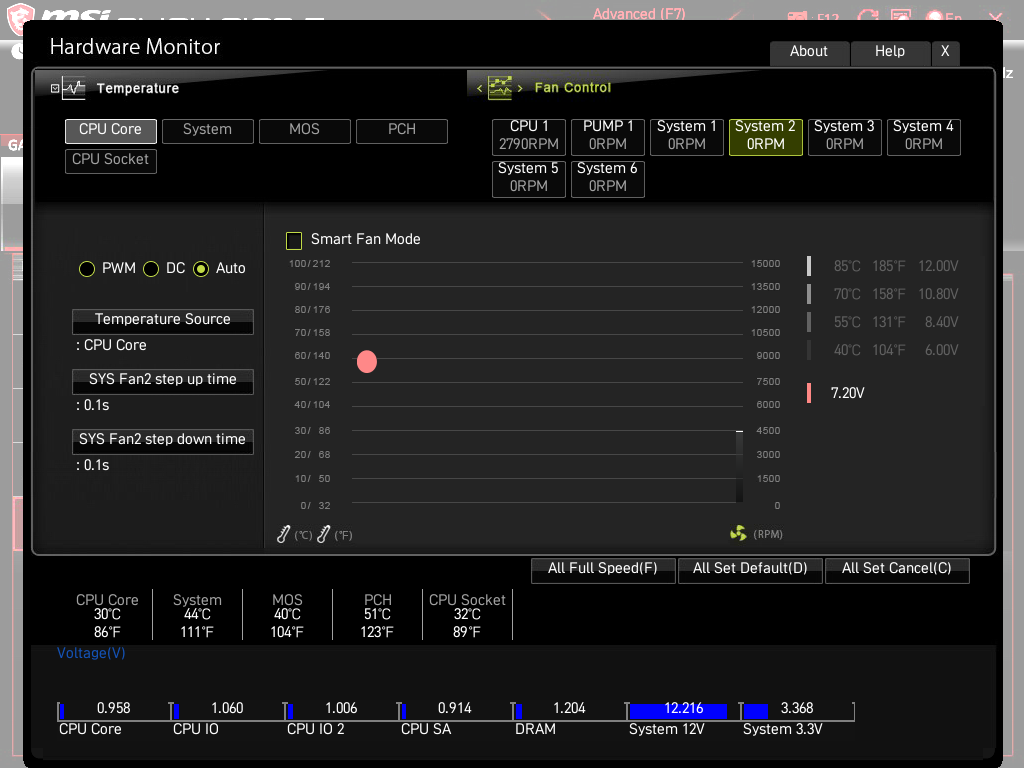The height and width of the screenshot is (768, 1024).
Task: Click the All Full Speed(F) button
Action: point(603,569)
